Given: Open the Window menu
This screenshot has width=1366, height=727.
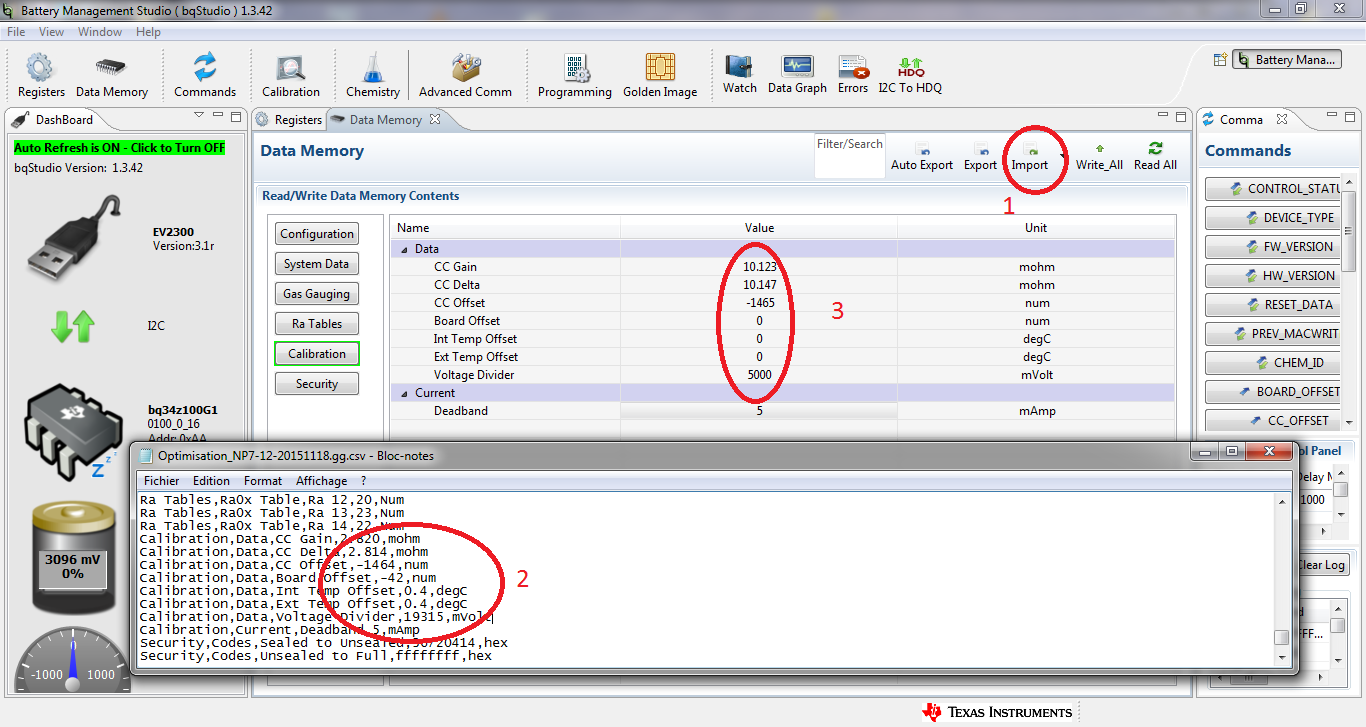Looking at the screenshot, I should pyautogui.click(x=100, y=32).
